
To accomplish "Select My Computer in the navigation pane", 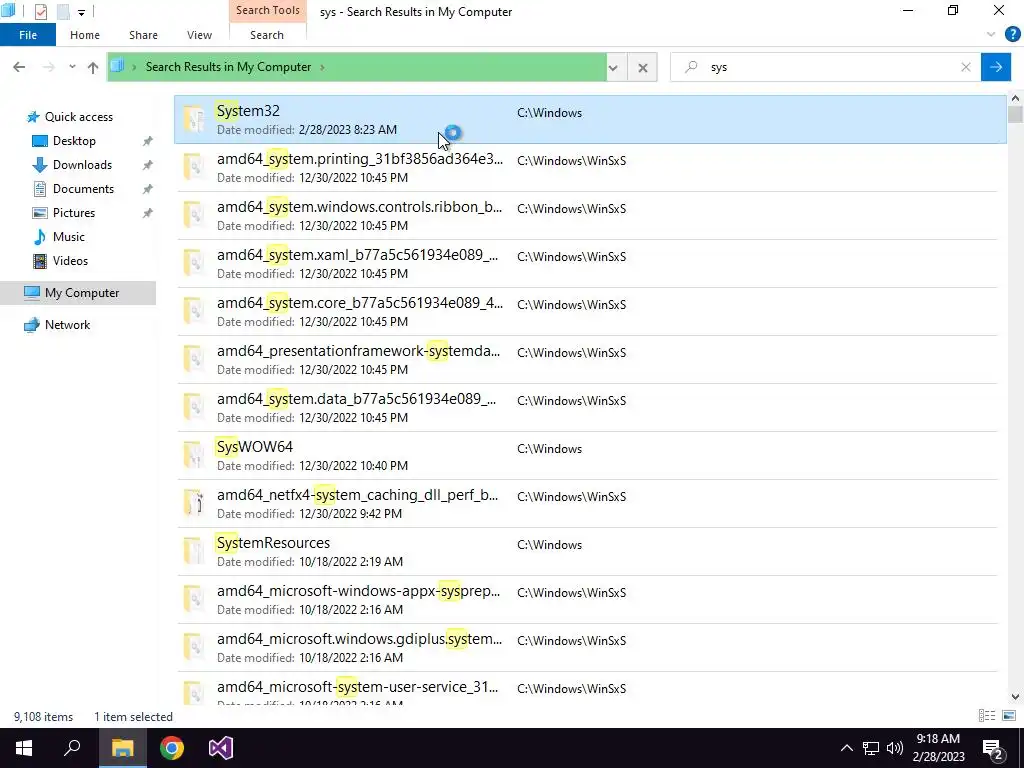I will (x=78, y=293).
